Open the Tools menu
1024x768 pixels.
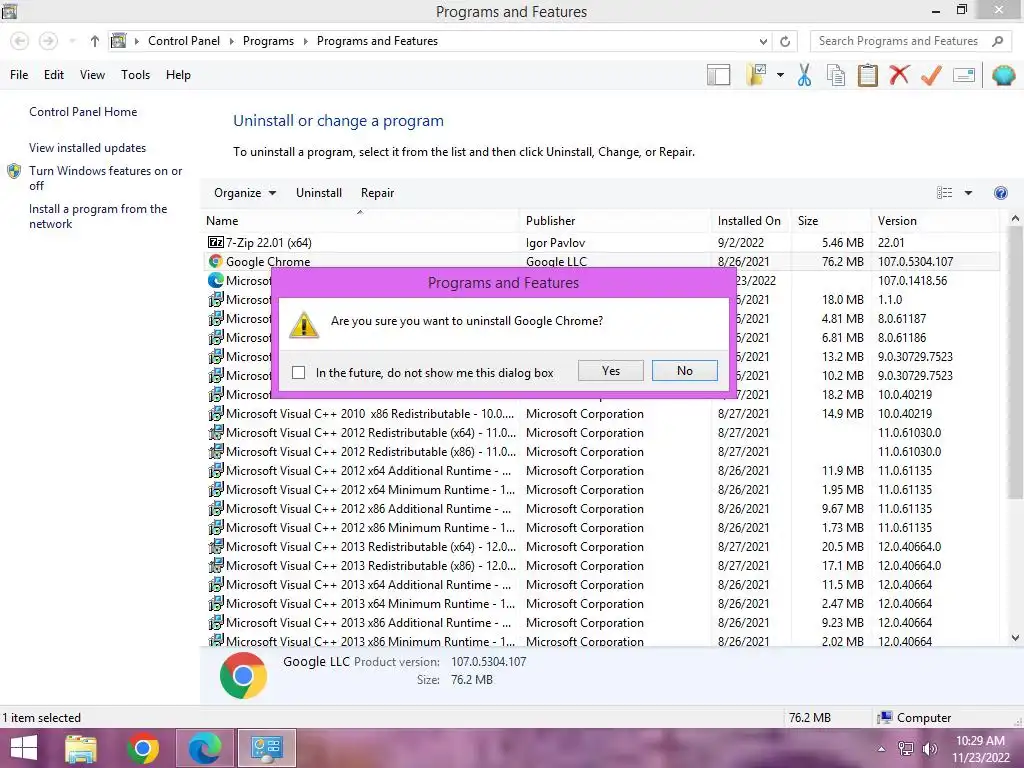click(135, 75)
